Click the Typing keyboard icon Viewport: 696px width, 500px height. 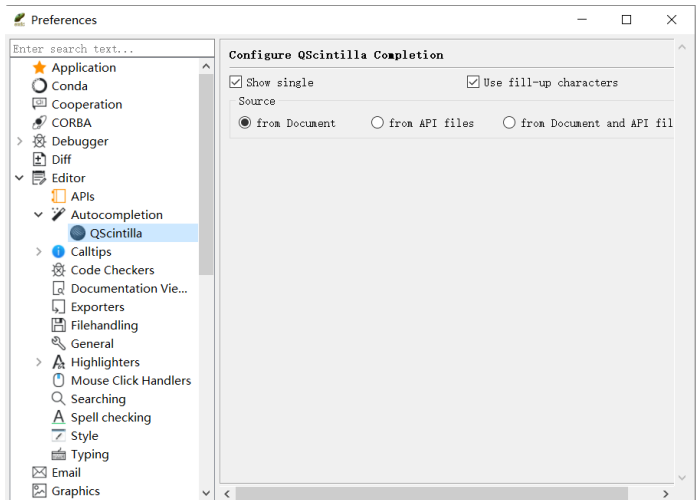coord(58,454)
